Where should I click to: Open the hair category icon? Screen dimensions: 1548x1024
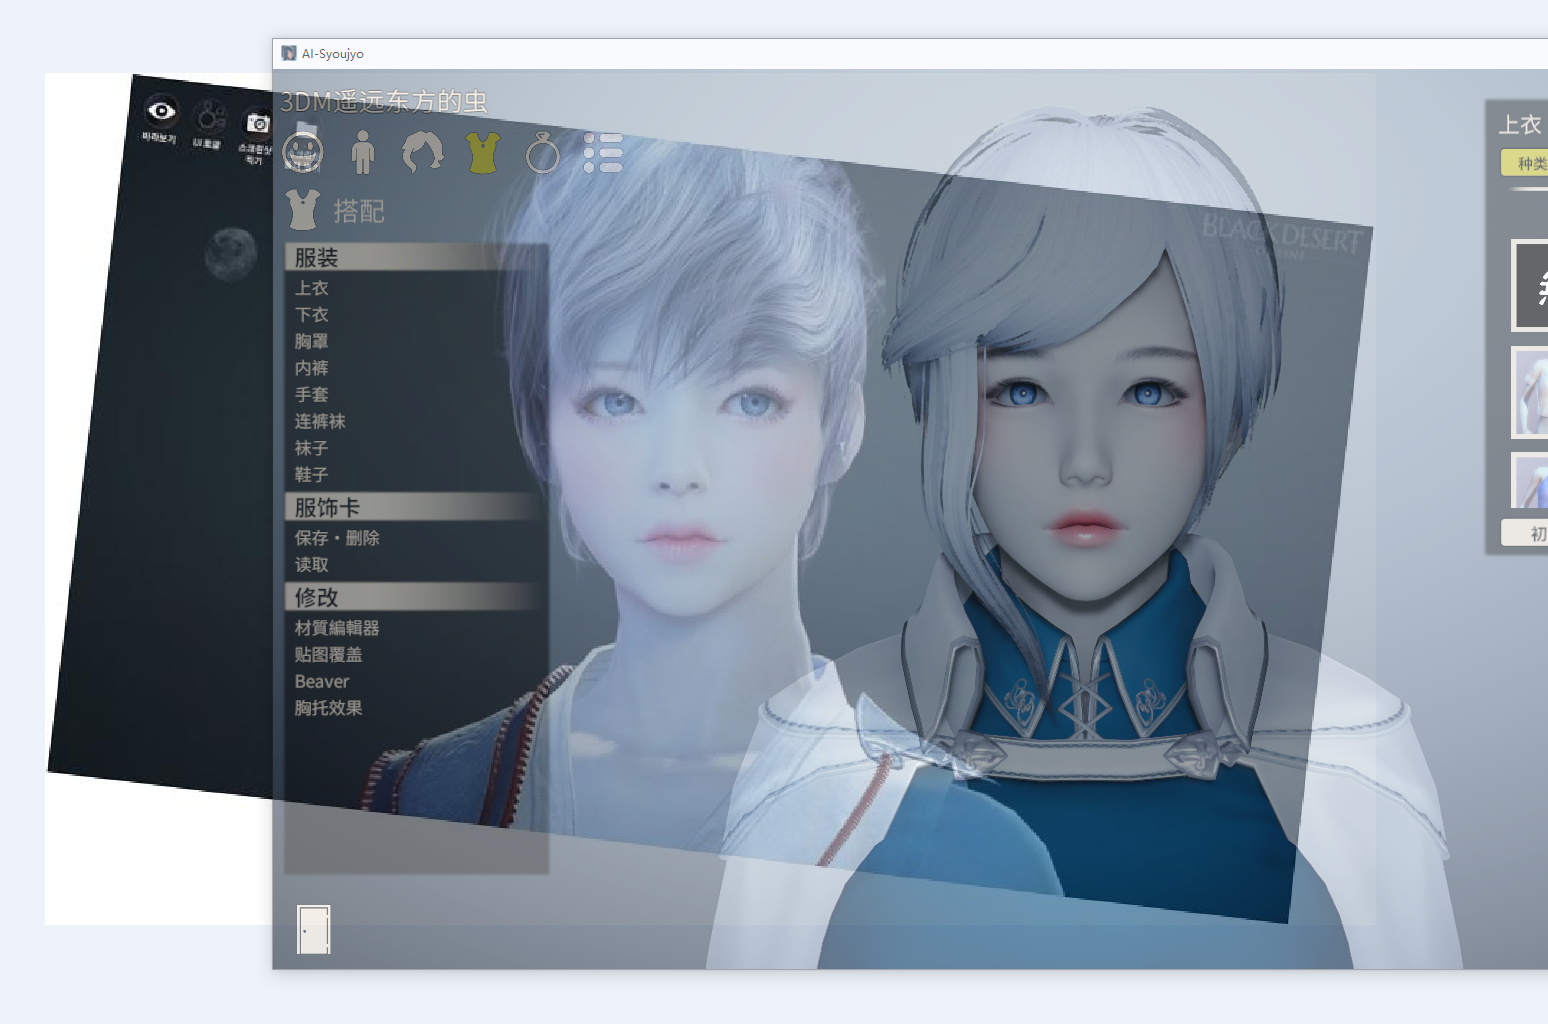tap(422, 153)
